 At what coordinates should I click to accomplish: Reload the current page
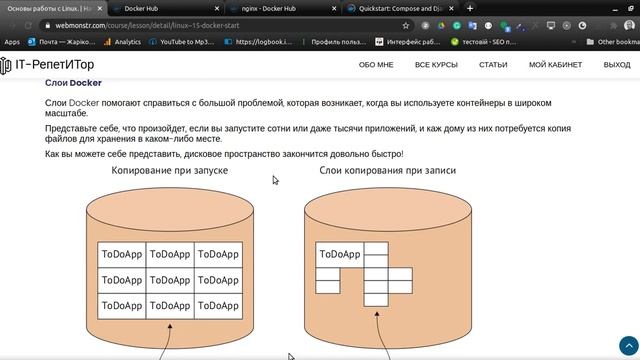(x=28, y=25)
